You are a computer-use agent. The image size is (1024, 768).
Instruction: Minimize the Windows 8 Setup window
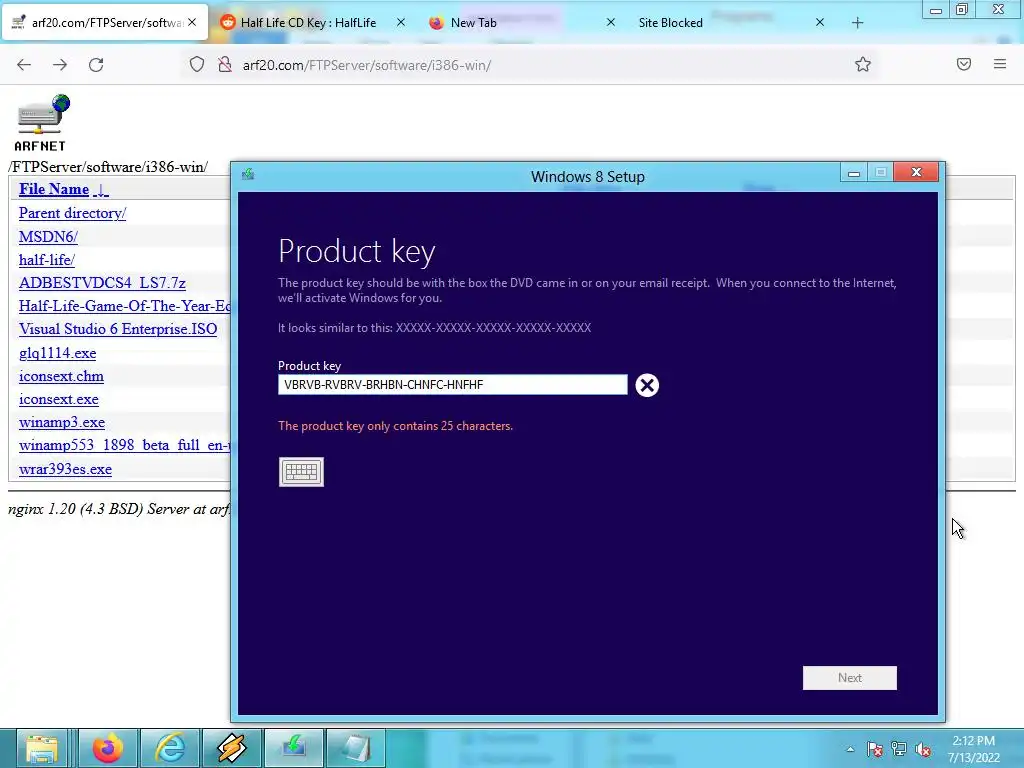(x=854, y=173)
